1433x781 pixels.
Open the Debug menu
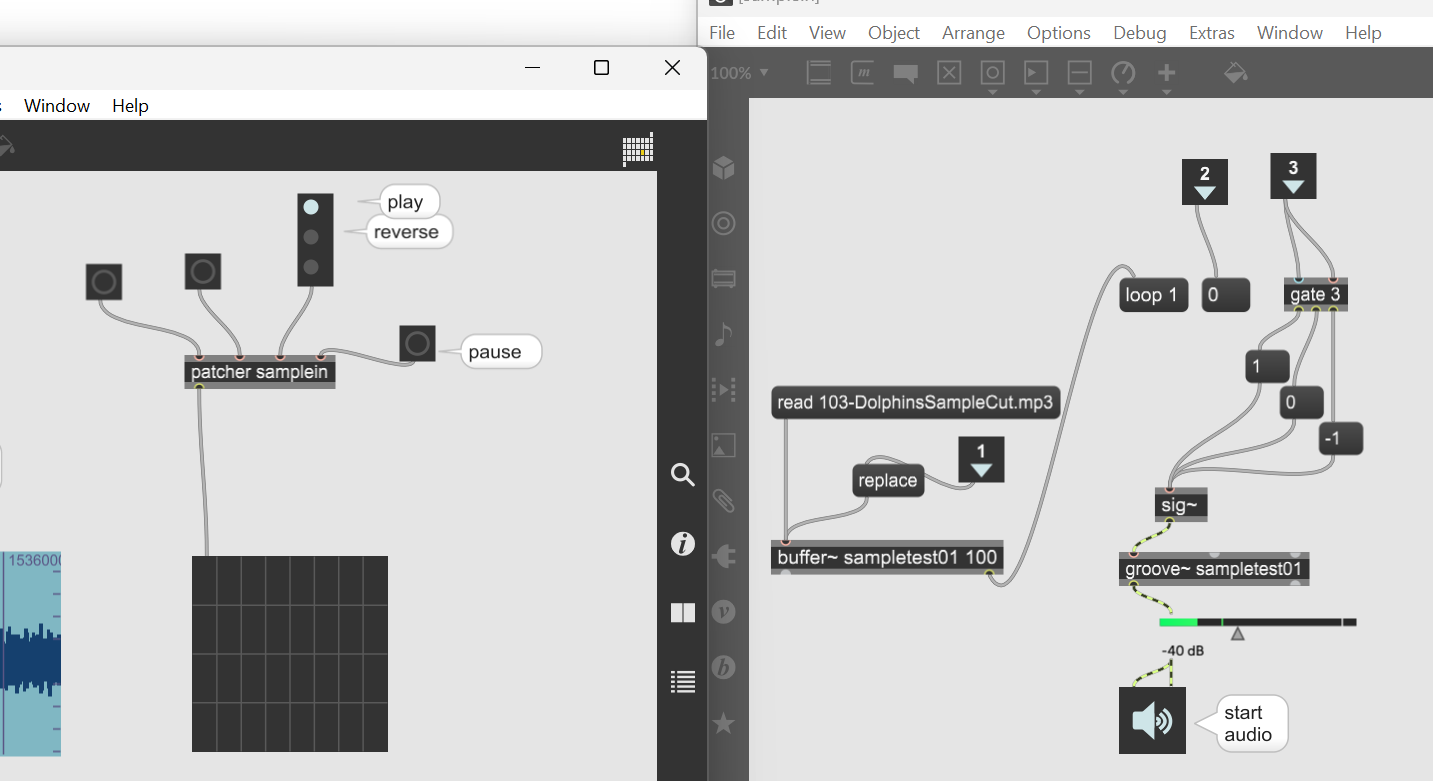(x=1140, y=33)
